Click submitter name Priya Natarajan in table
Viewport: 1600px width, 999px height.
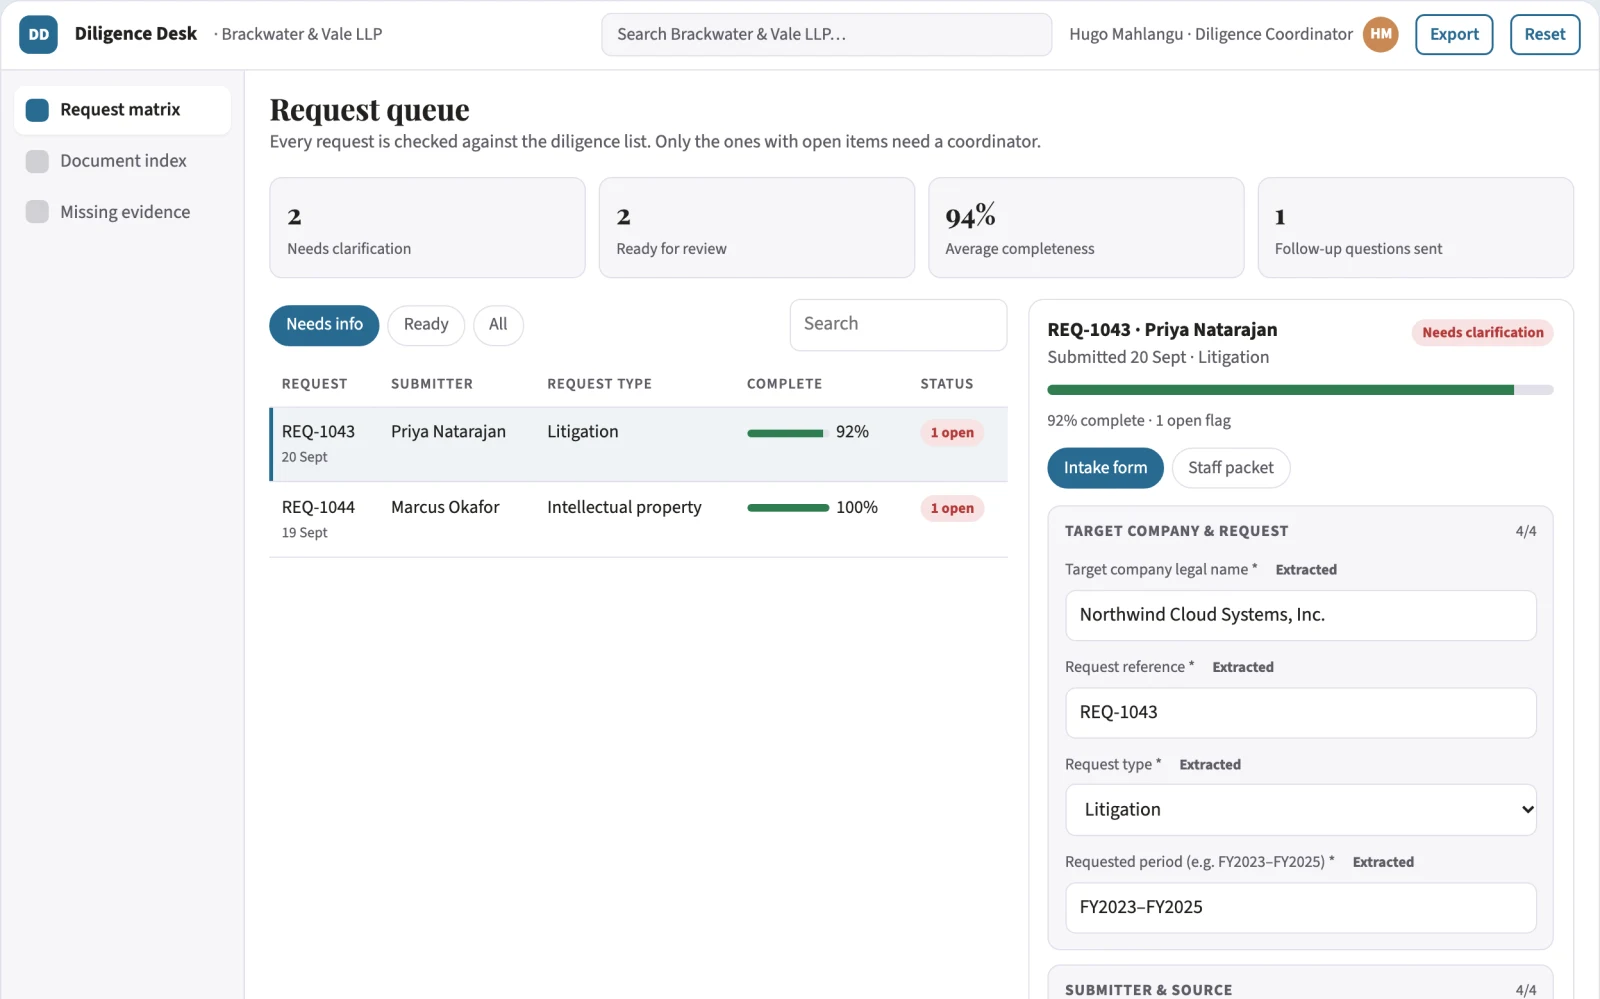(448, 432)
